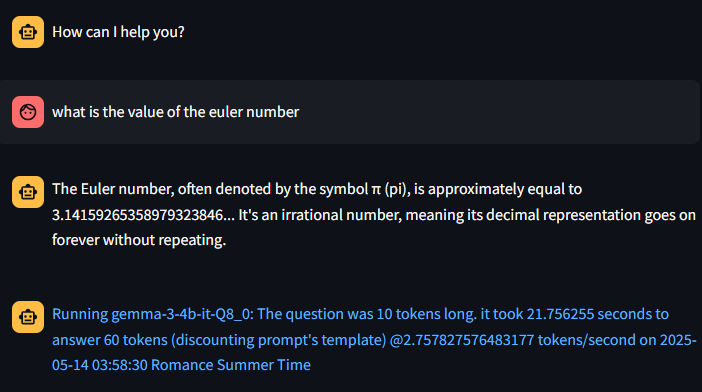The image size is (702, 392).
Task: Click the π symbol in the answer
Action: (x=376, y=190)
